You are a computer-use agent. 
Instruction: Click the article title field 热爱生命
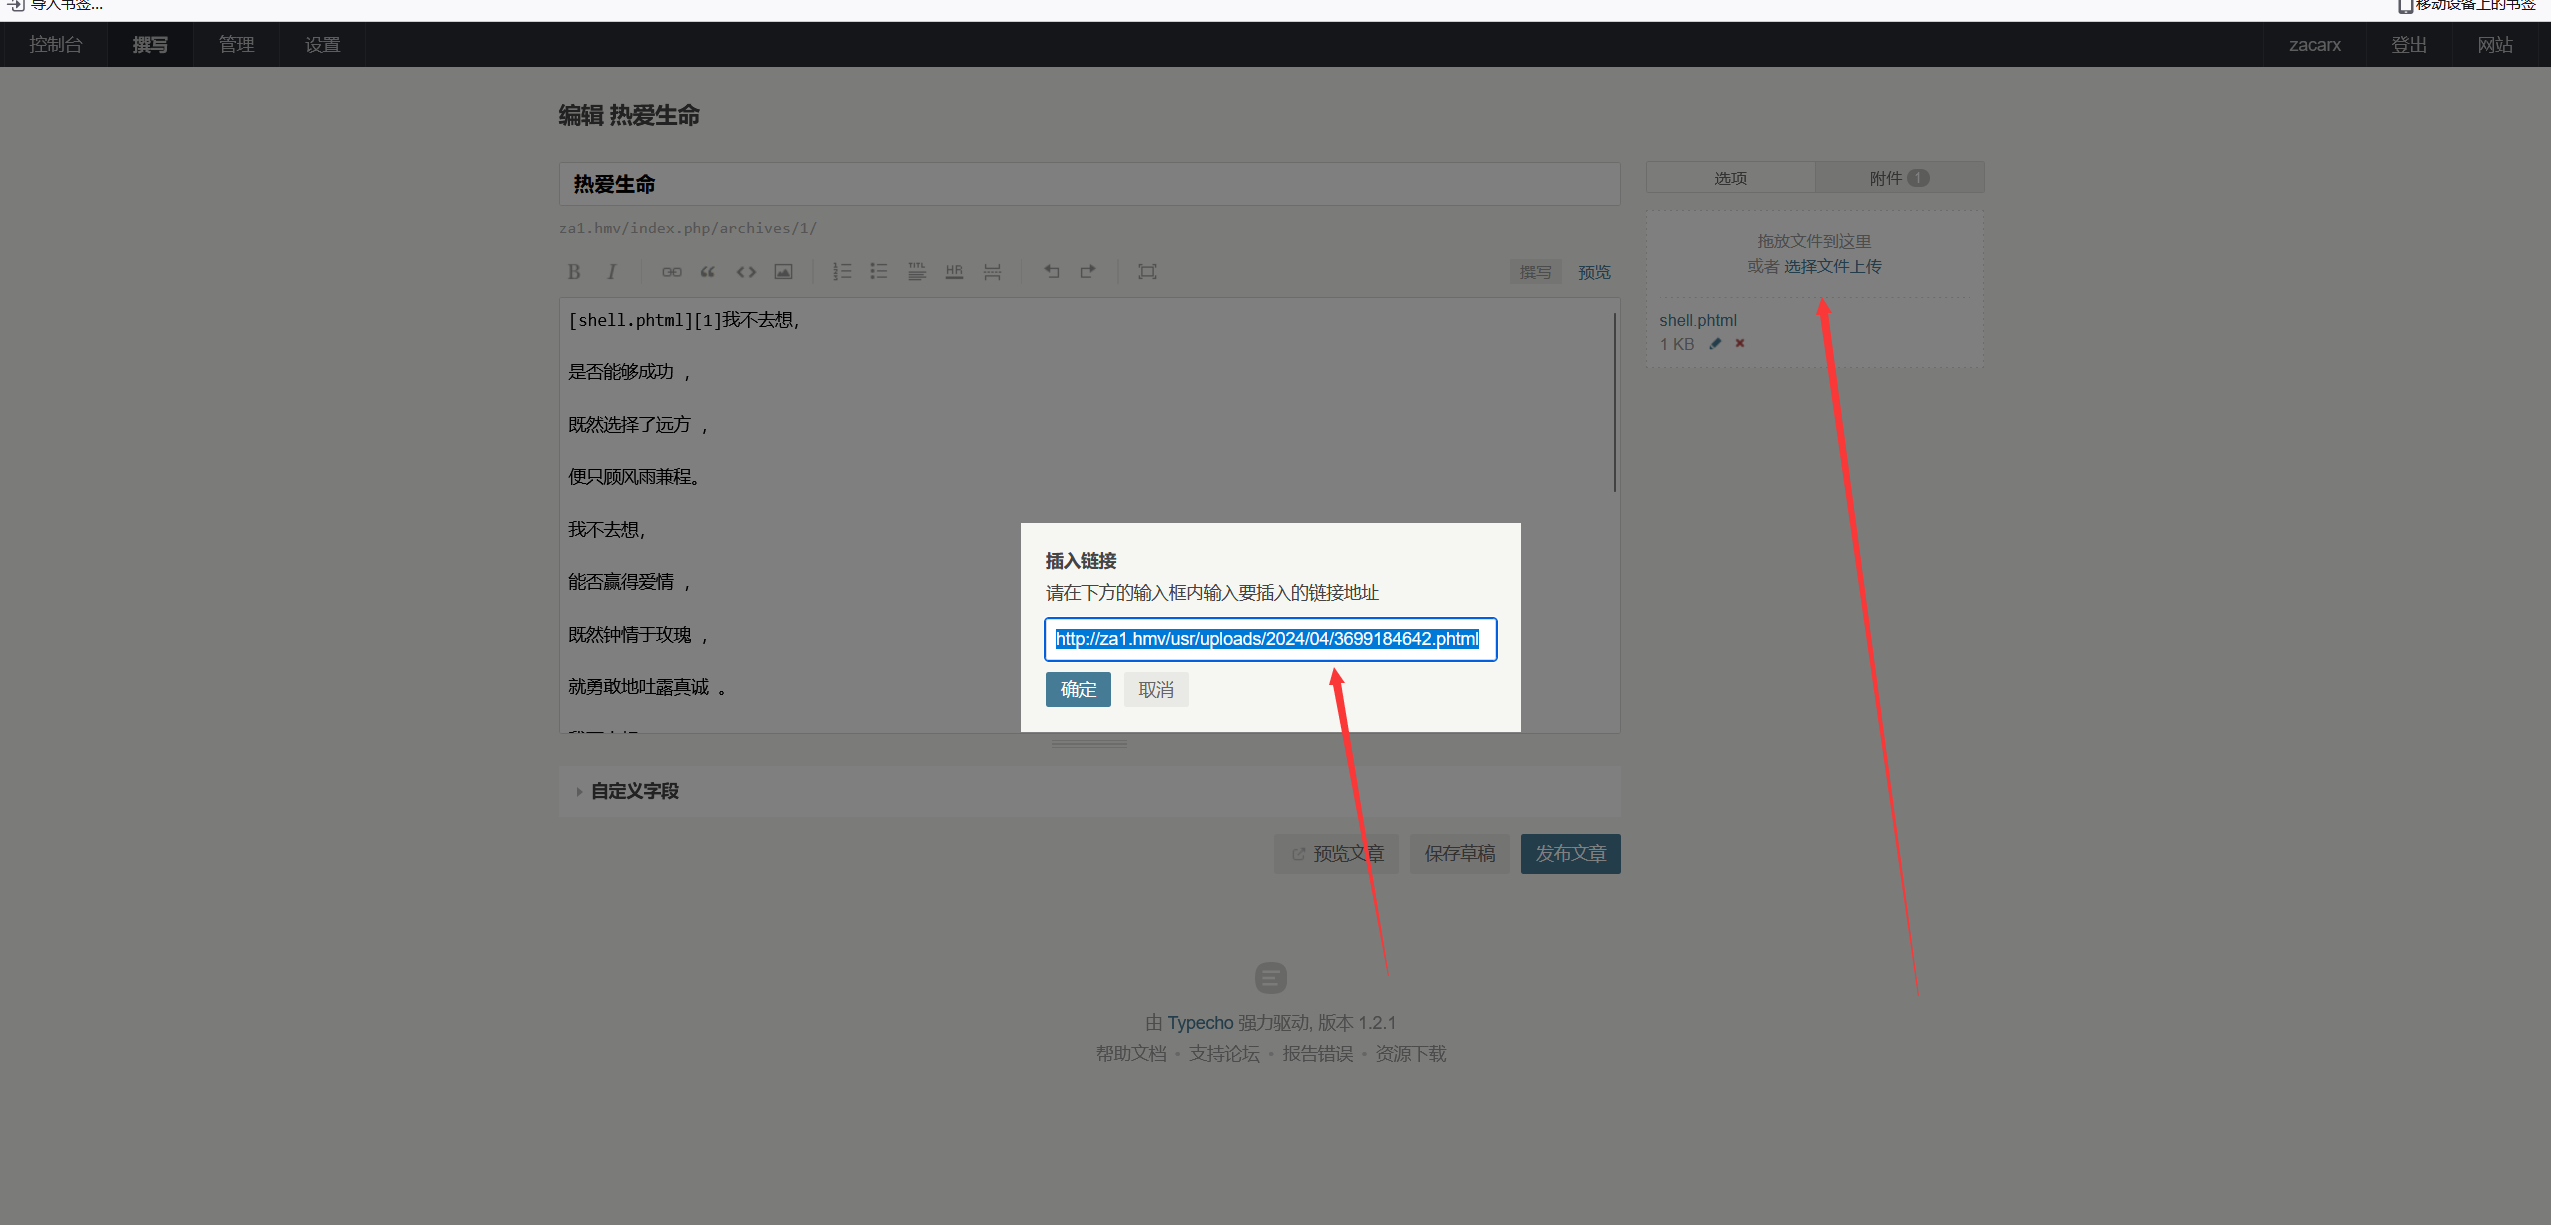click(1089, 185)
